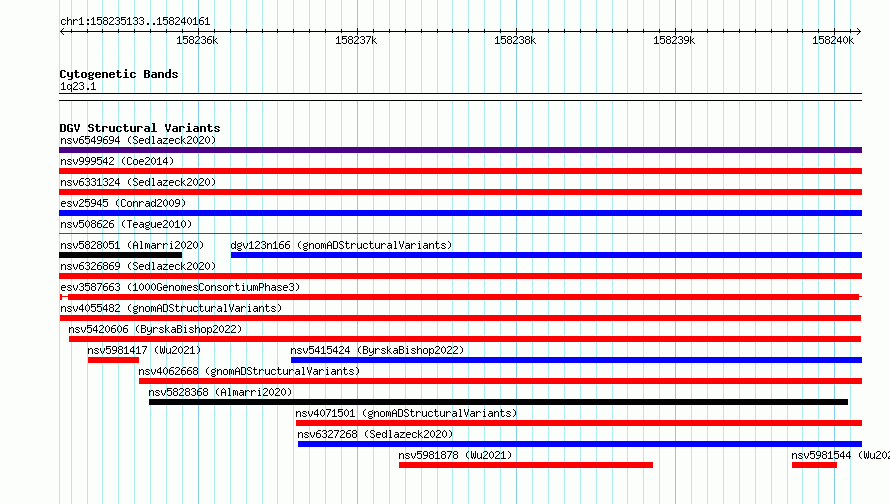Click the nsv5420606 (ByrskaBishop2022) red bar
890x504 pixels.
pos(465,339)
